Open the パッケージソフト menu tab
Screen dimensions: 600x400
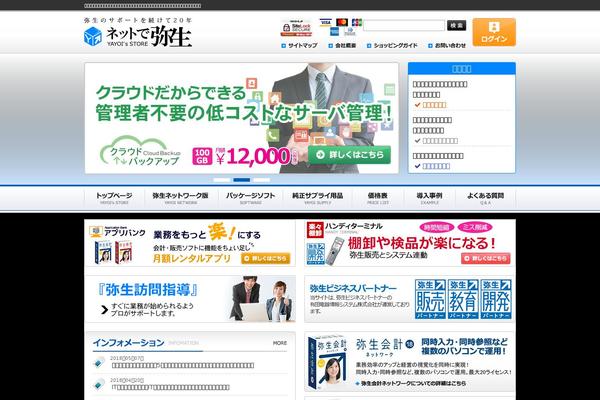pyautogui.click(x=250, y=198)
